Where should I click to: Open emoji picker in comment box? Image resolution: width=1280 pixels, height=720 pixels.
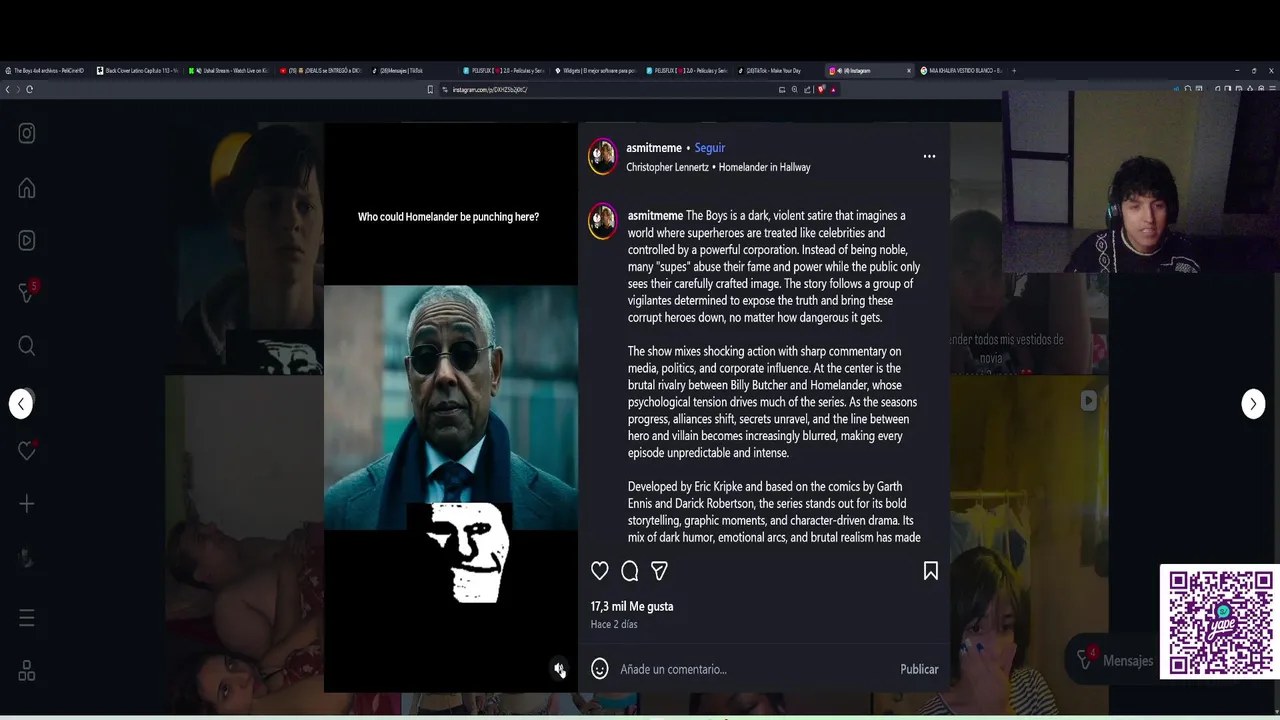pos(600,669)
